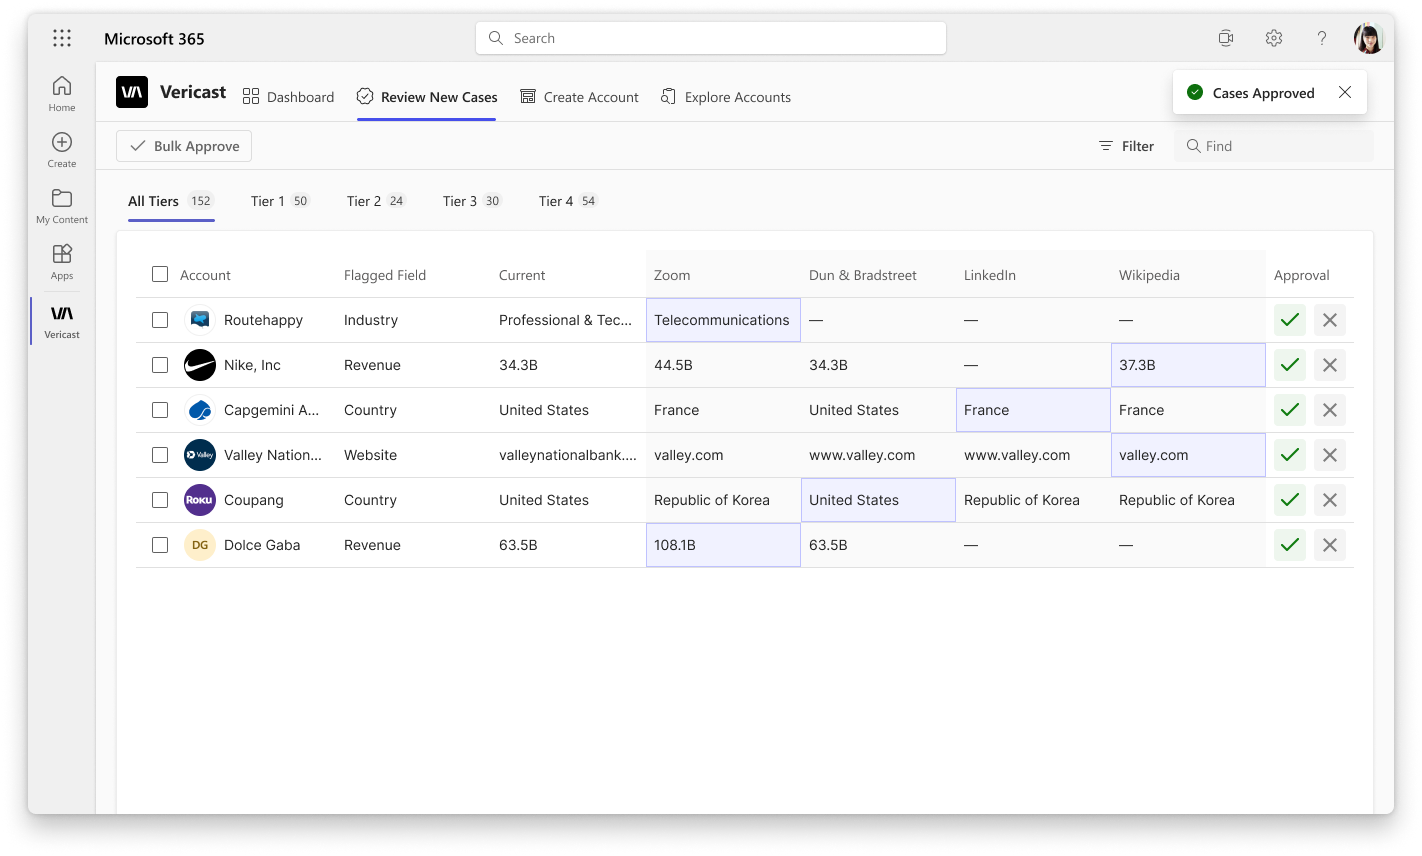
Task: Approve the Valley National case
Action: click(1290, 455)
